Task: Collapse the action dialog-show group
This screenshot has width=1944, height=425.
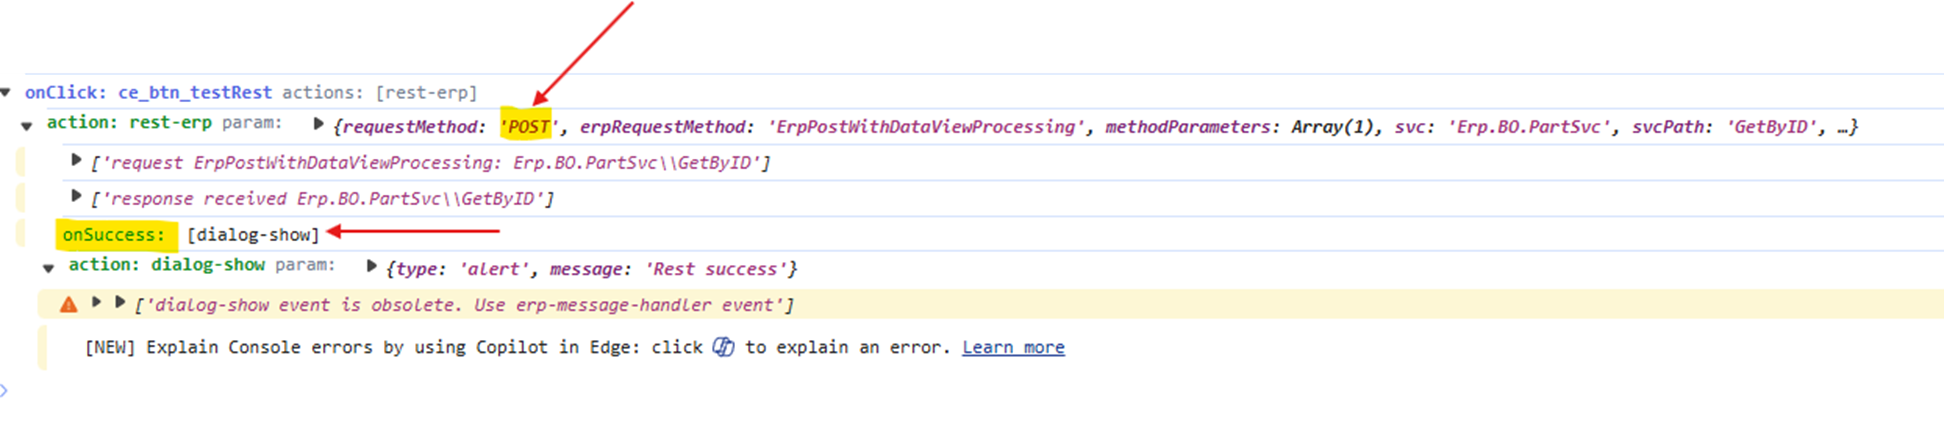Action: (48, 268)
